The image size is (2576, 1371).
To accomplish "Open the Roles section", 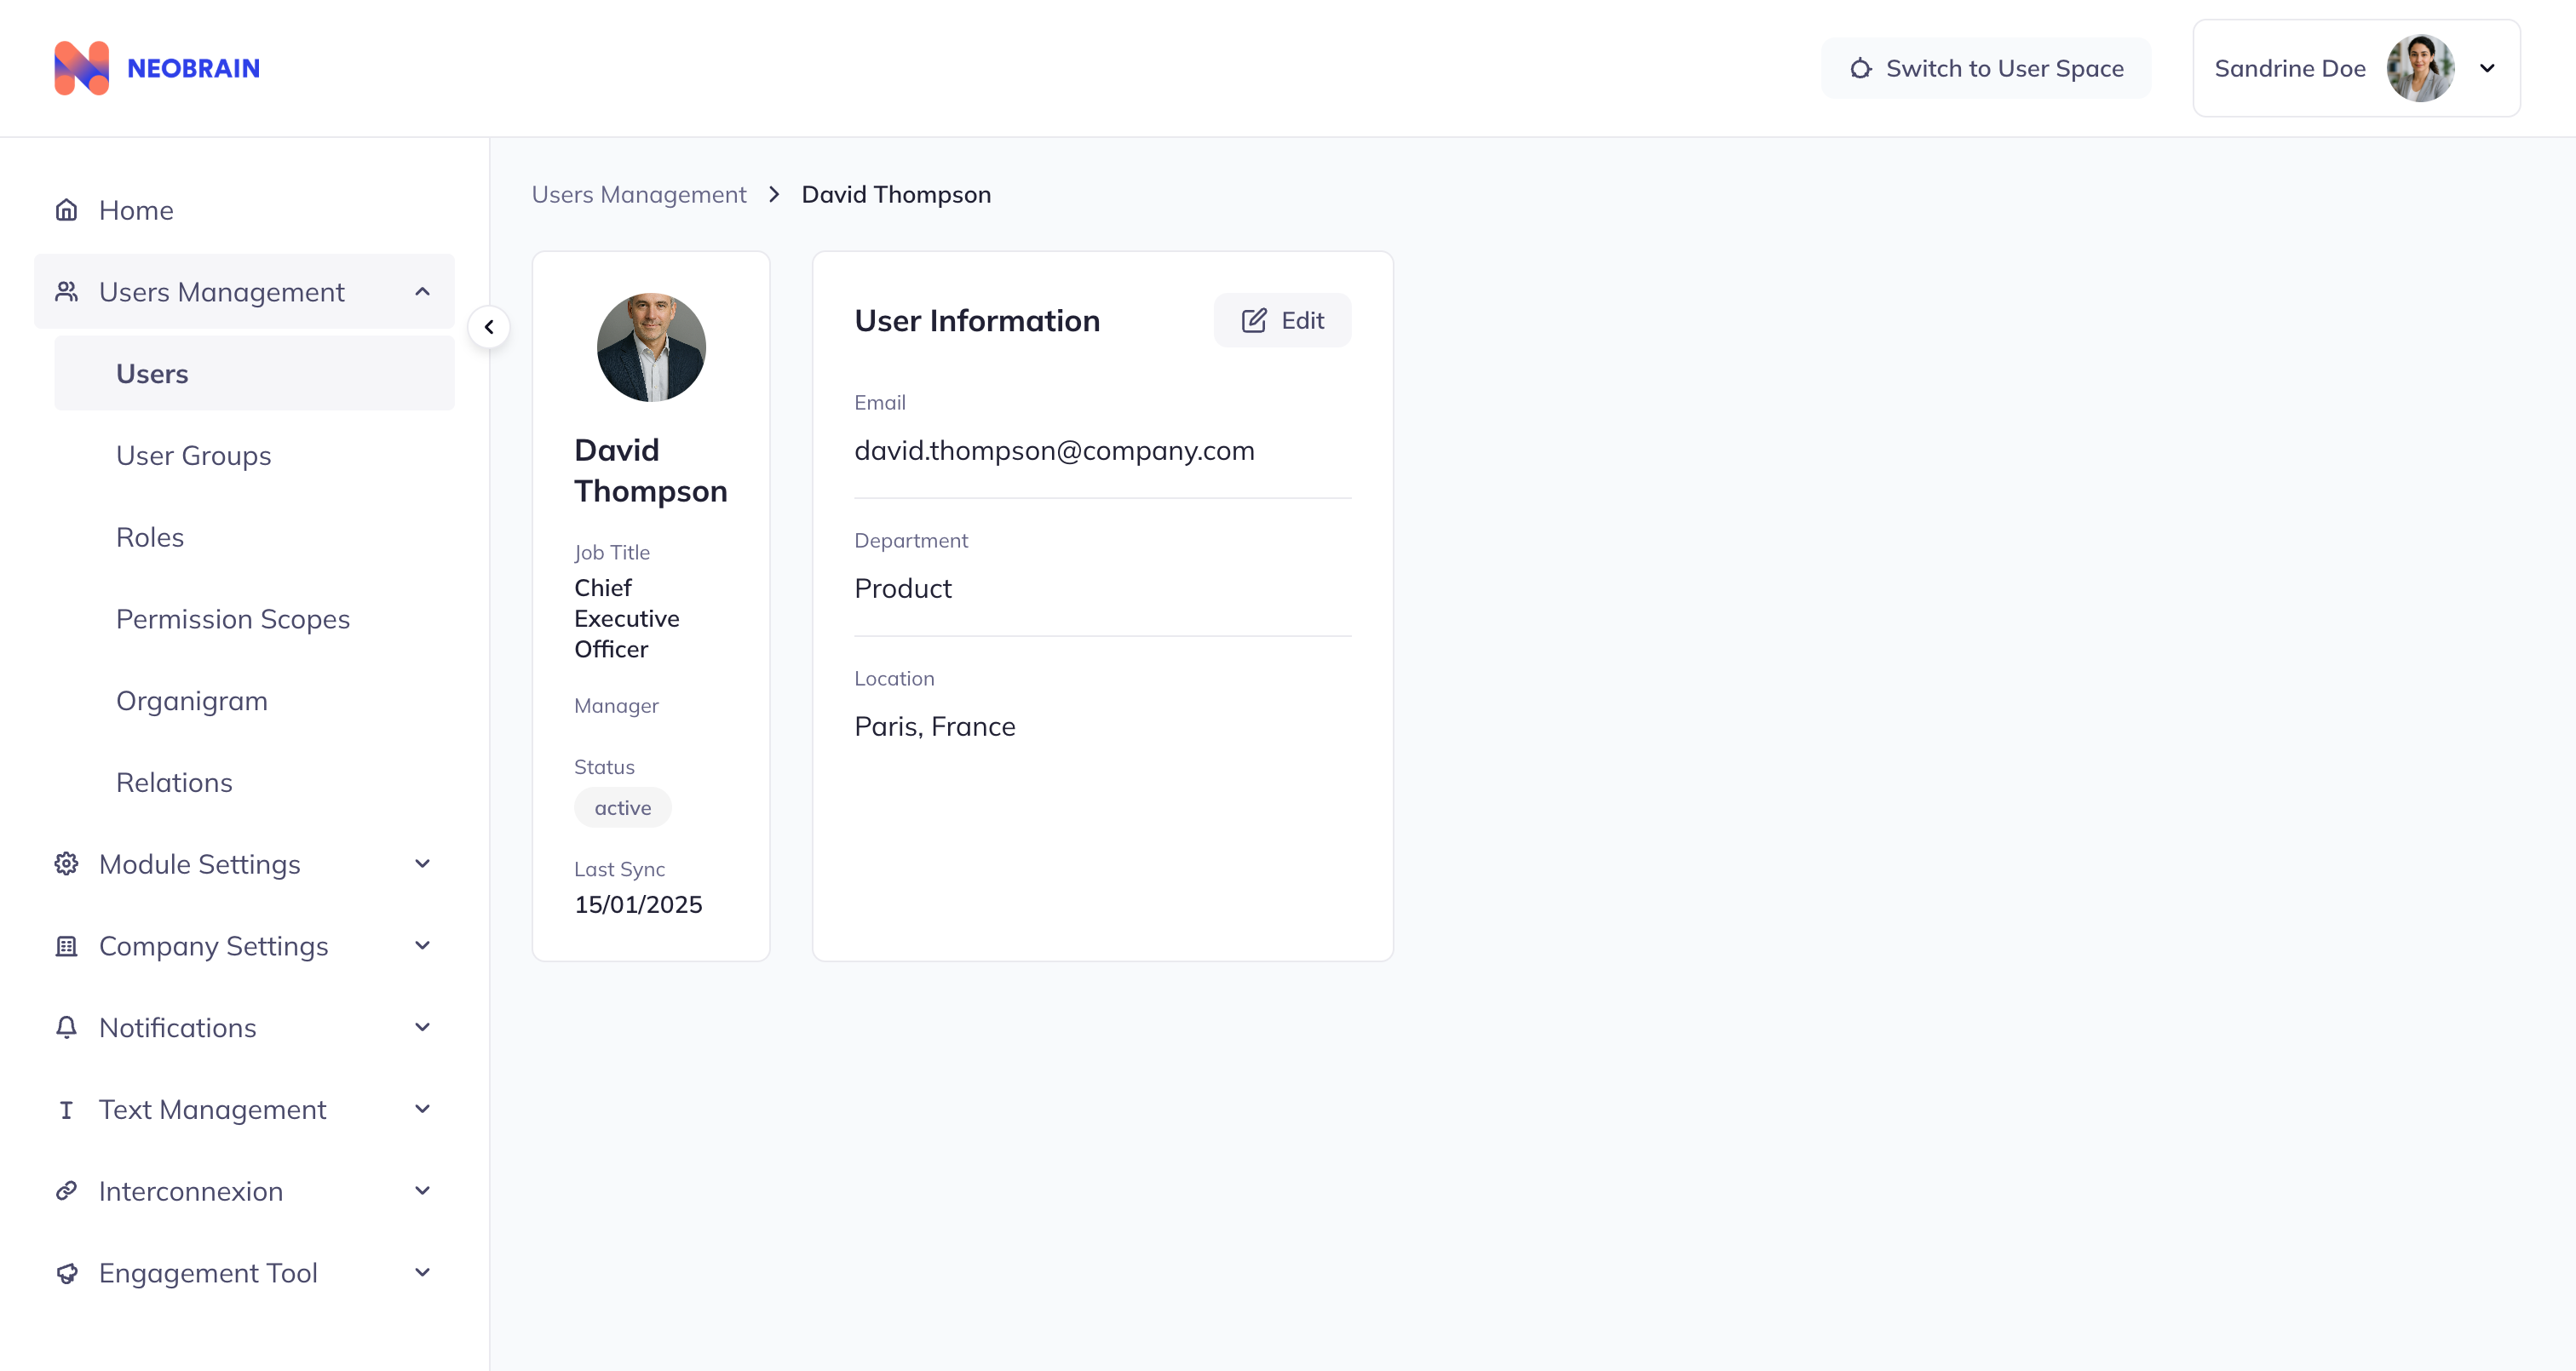I will 150,537.
